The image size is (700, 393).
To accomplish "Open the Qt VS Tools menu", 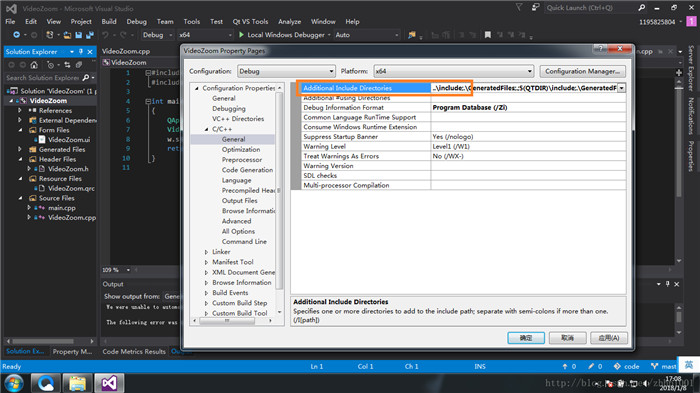I will click(250, 21).
